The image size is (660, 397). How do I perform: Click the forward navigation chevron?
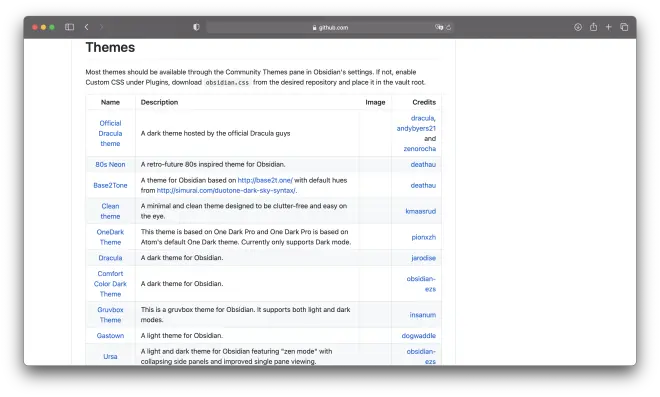pyautogui.click(x=101, y=27)
